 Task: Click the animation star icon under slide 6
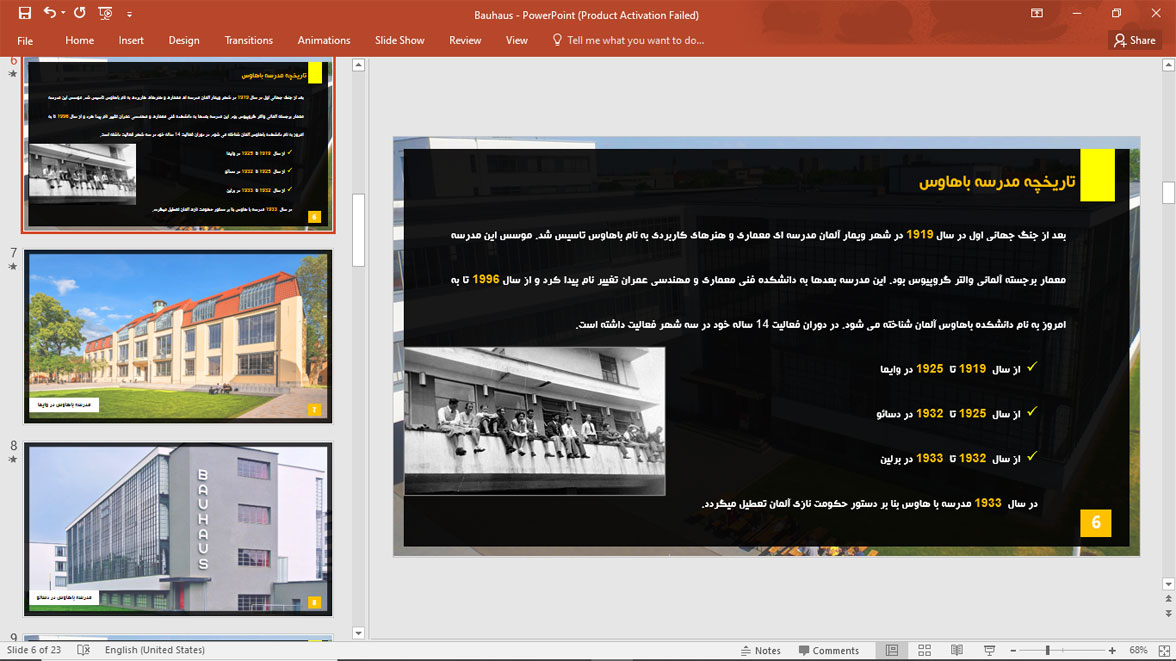tap(13, 74)
